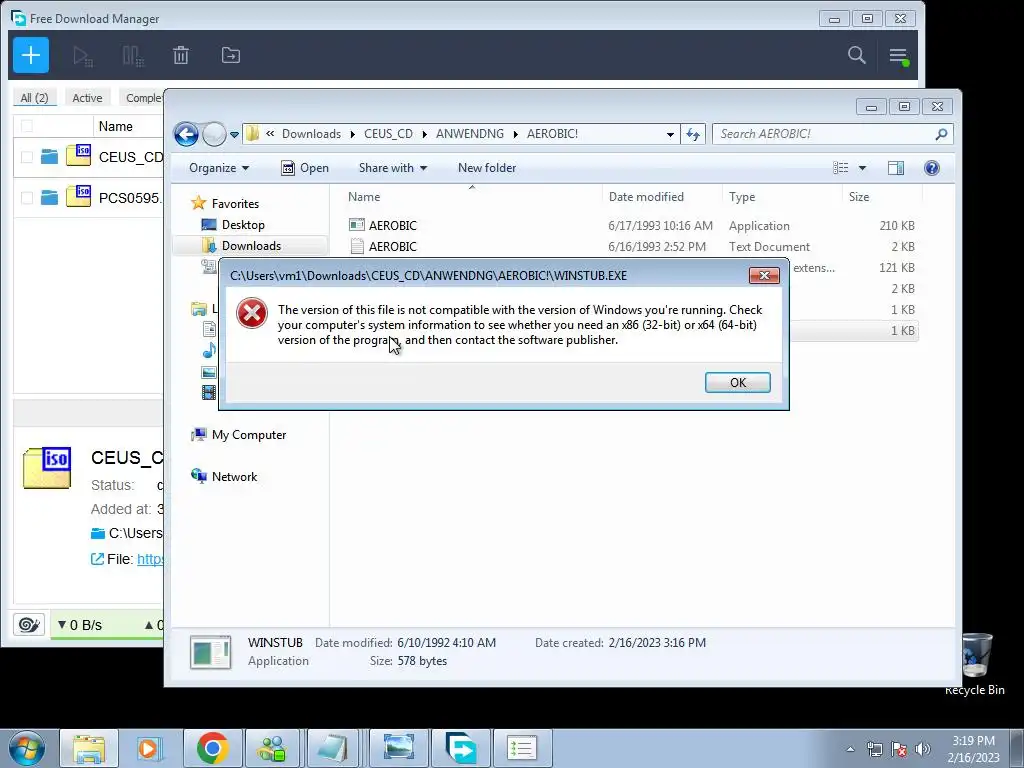Open File Explorer from the taskbar
Screen dimensions: 1024x768
click(x=89, y=748)
